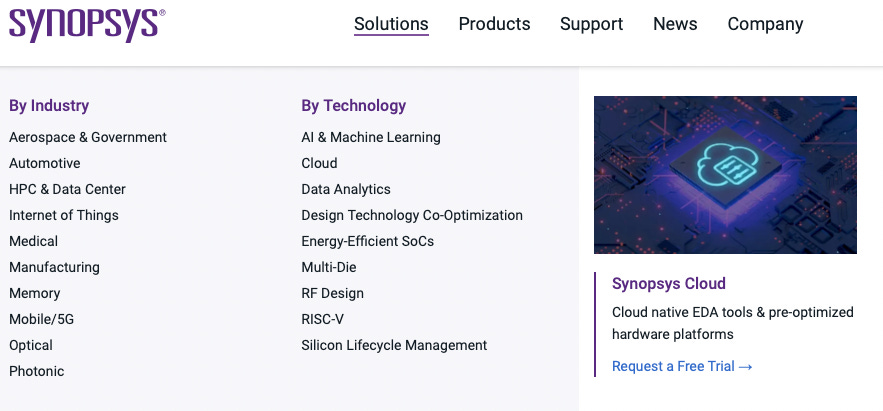Open the Support menu
This screenshot has height=411, width=883.
(591, 24)
